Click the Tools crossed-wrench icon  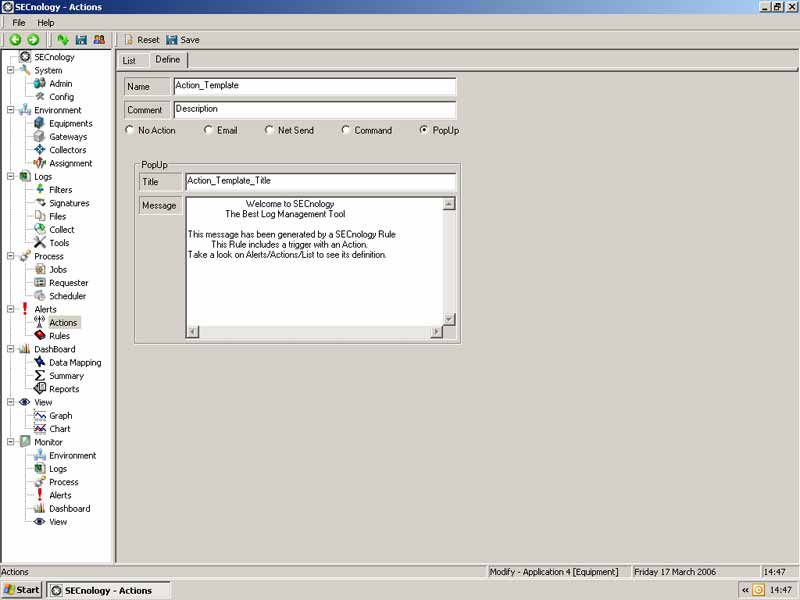pos(39,242)
